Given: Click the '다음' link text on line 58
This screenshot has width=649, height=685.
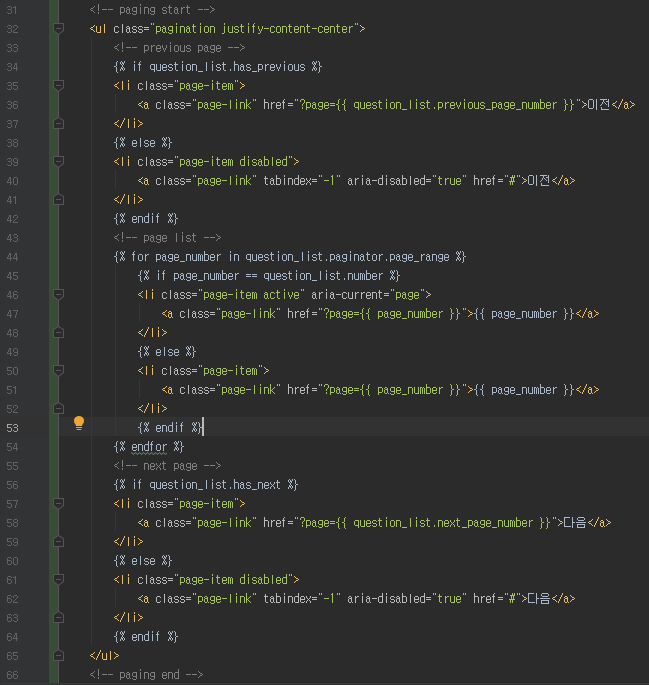Looking at the screenshot, I should coord(575,523).
